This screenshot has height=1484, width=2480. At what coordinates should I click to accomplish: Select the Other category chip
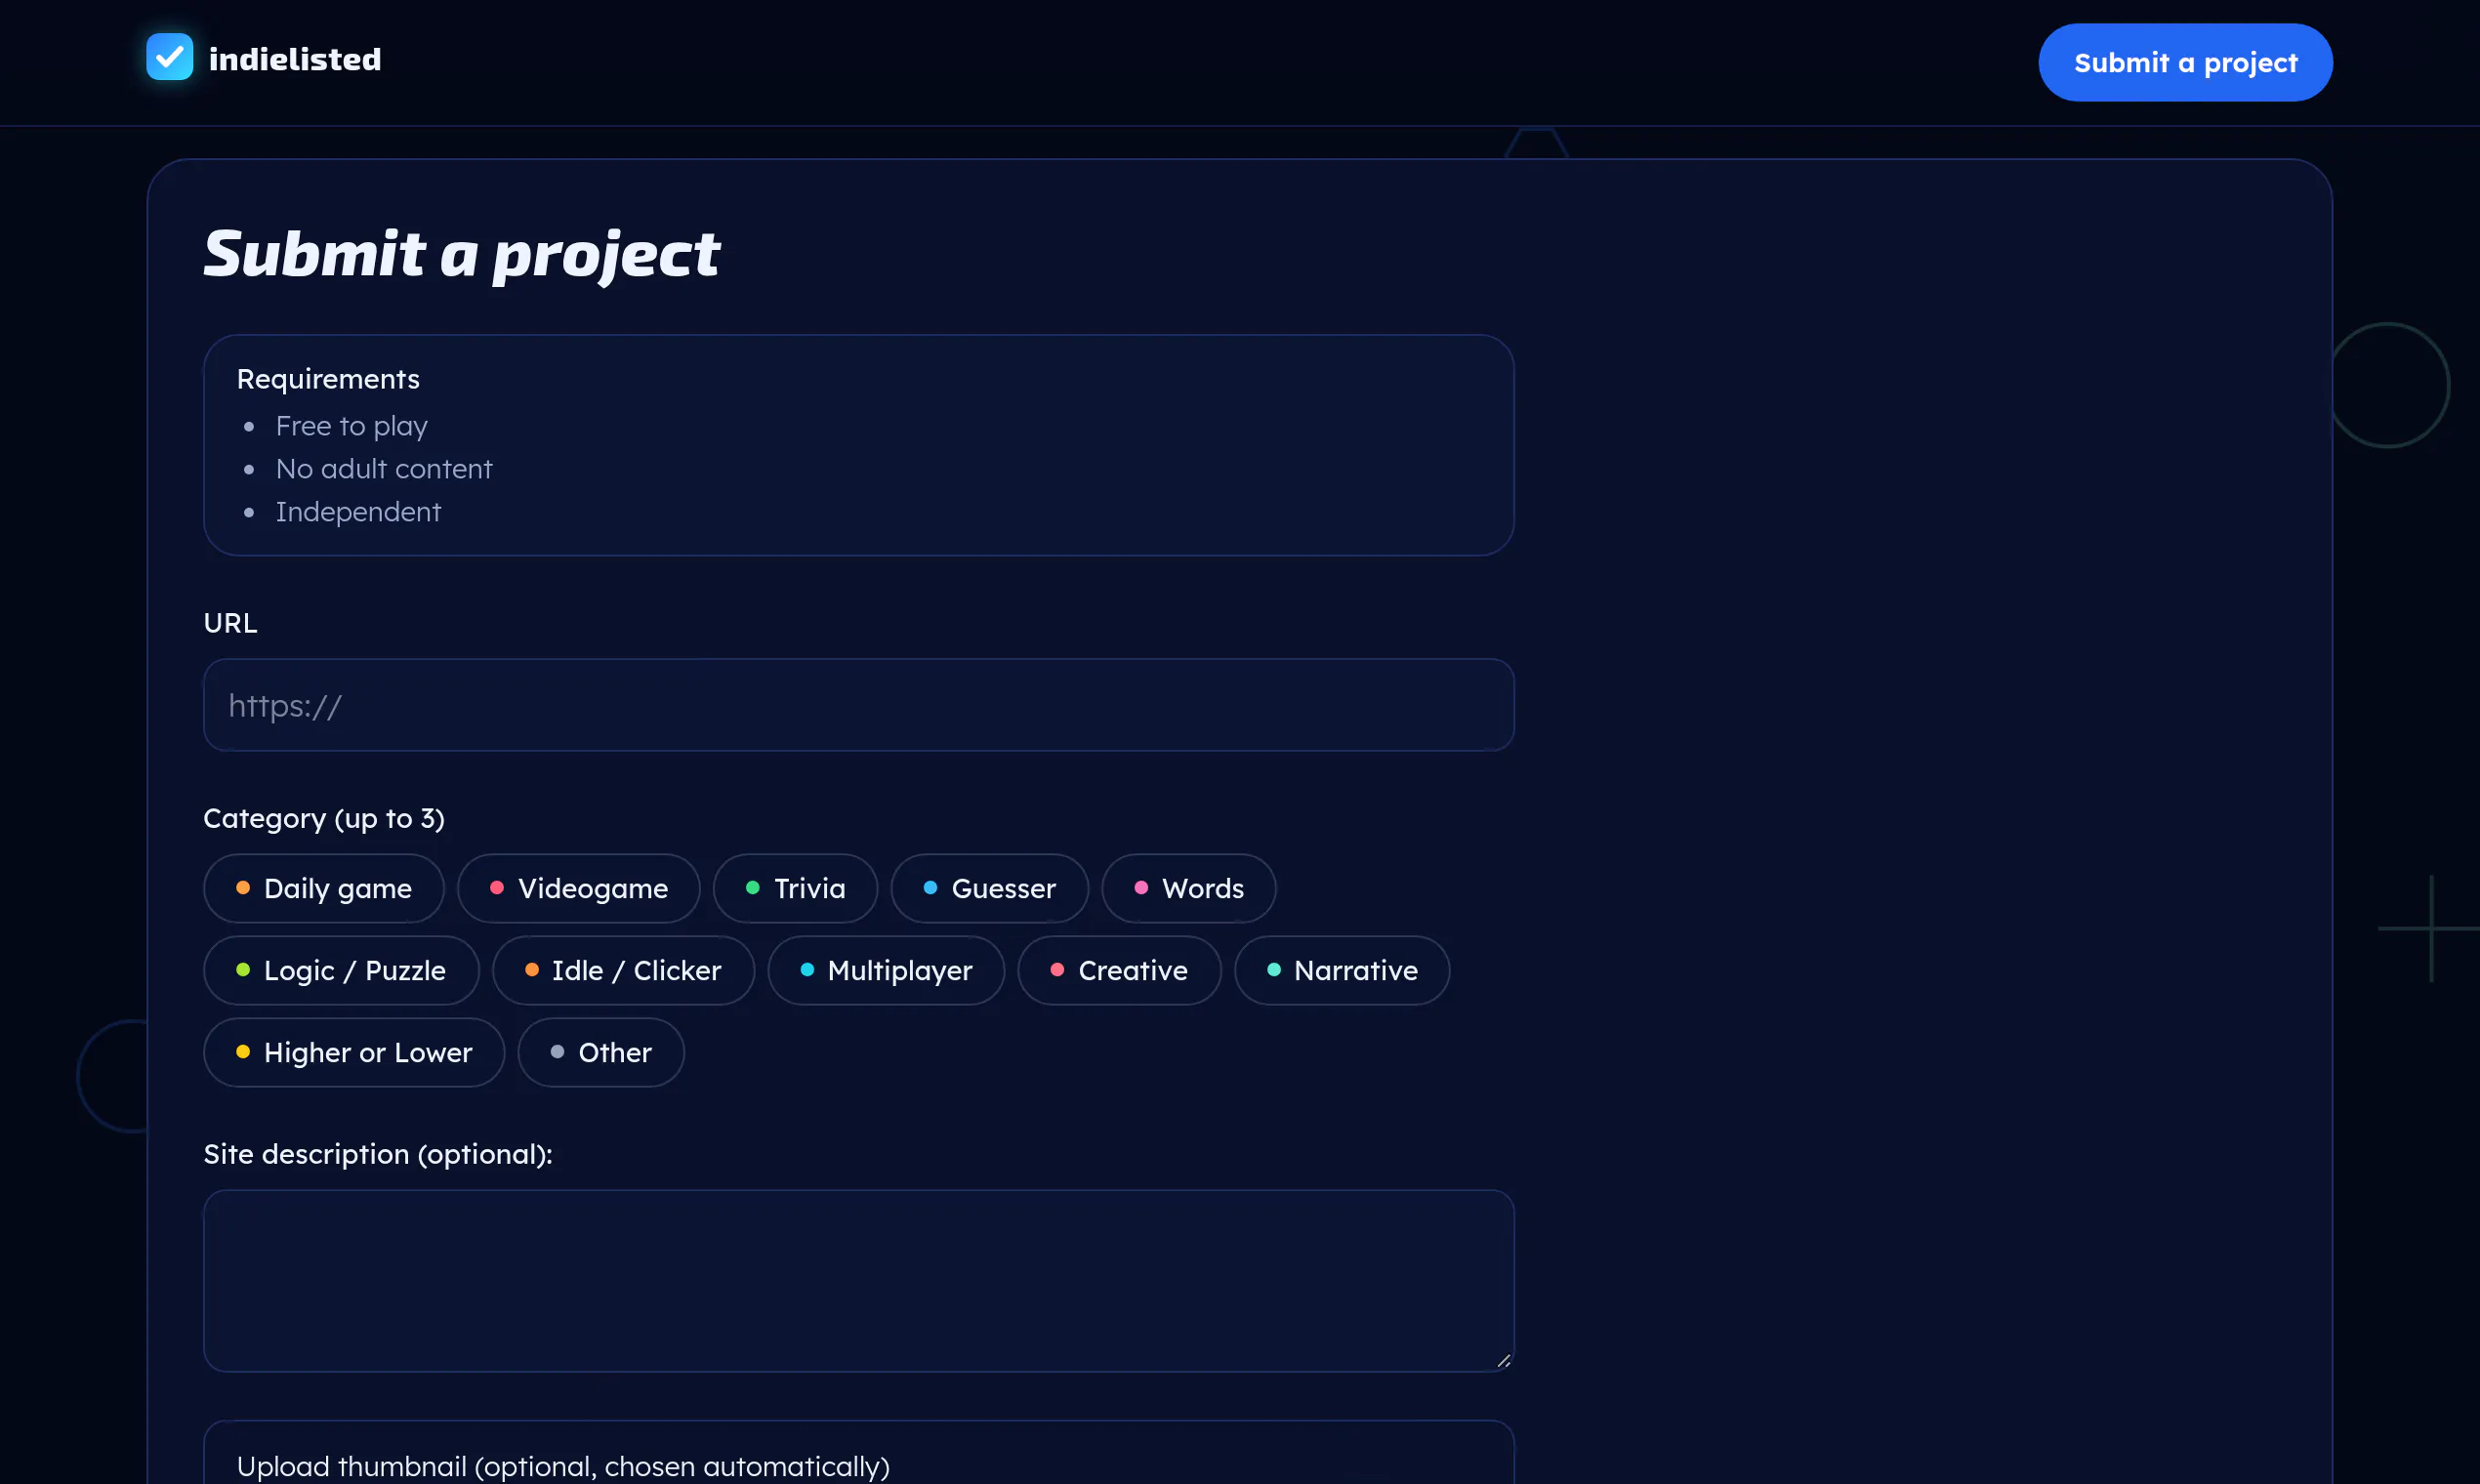601,1052
